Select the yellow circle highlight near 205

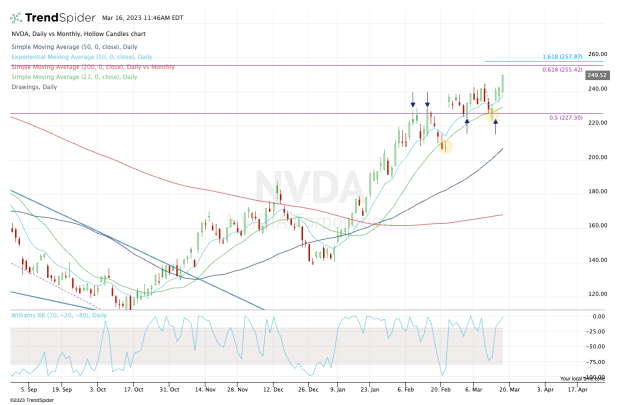click(x=445, y=146)
